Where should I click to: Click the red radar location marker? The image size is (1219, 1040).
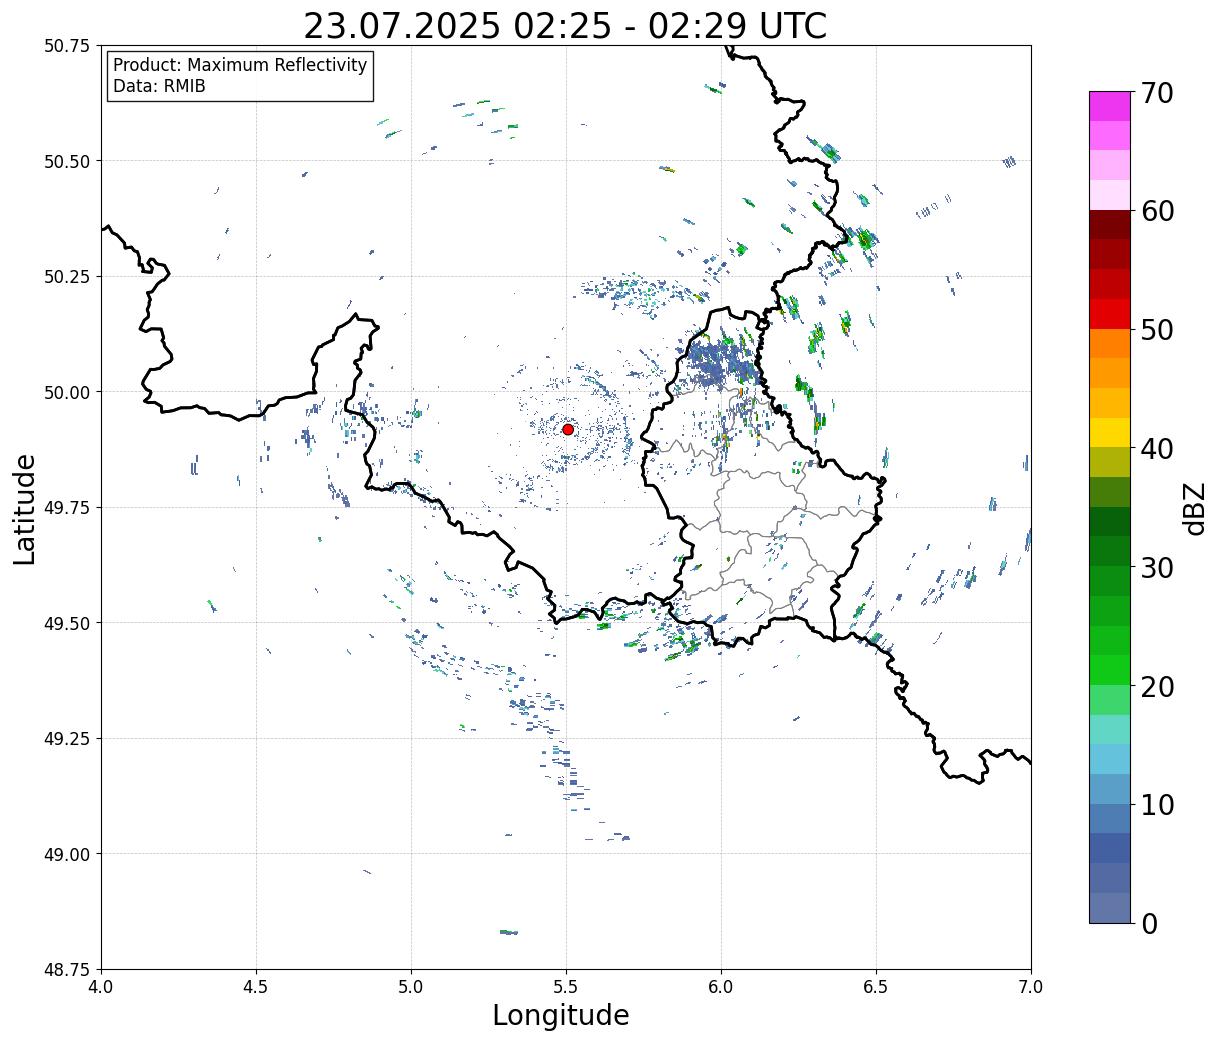coord(568,429)
